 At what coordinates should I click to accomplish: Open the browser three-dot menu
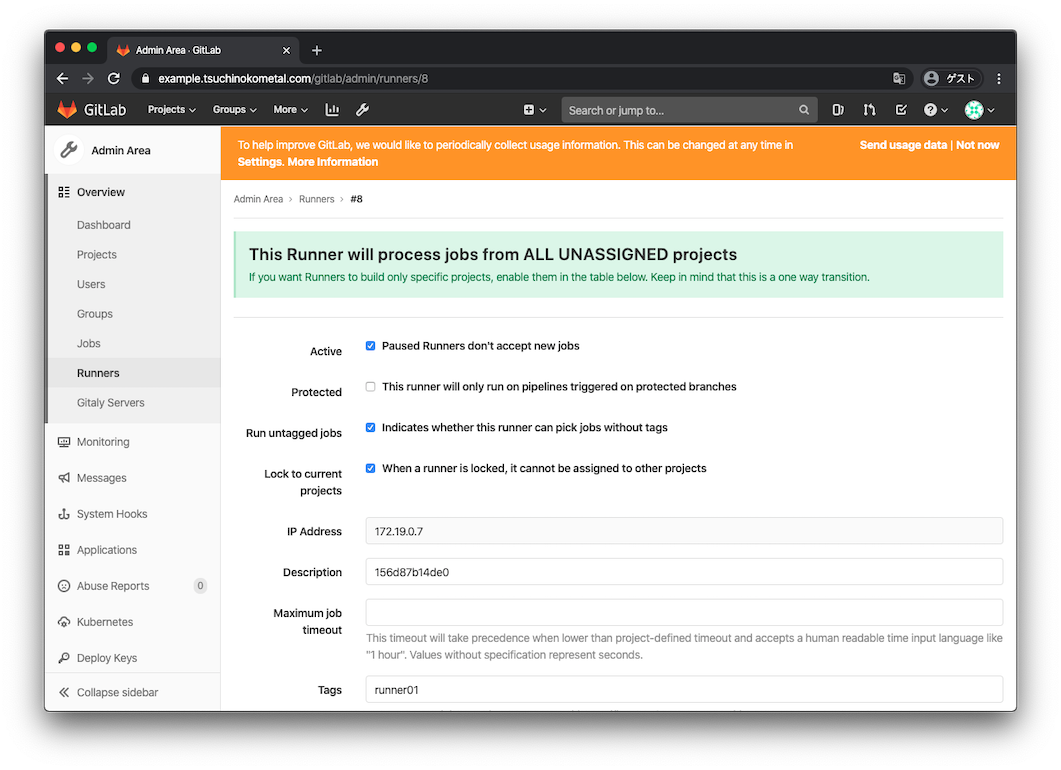click(x=999, y=78)
